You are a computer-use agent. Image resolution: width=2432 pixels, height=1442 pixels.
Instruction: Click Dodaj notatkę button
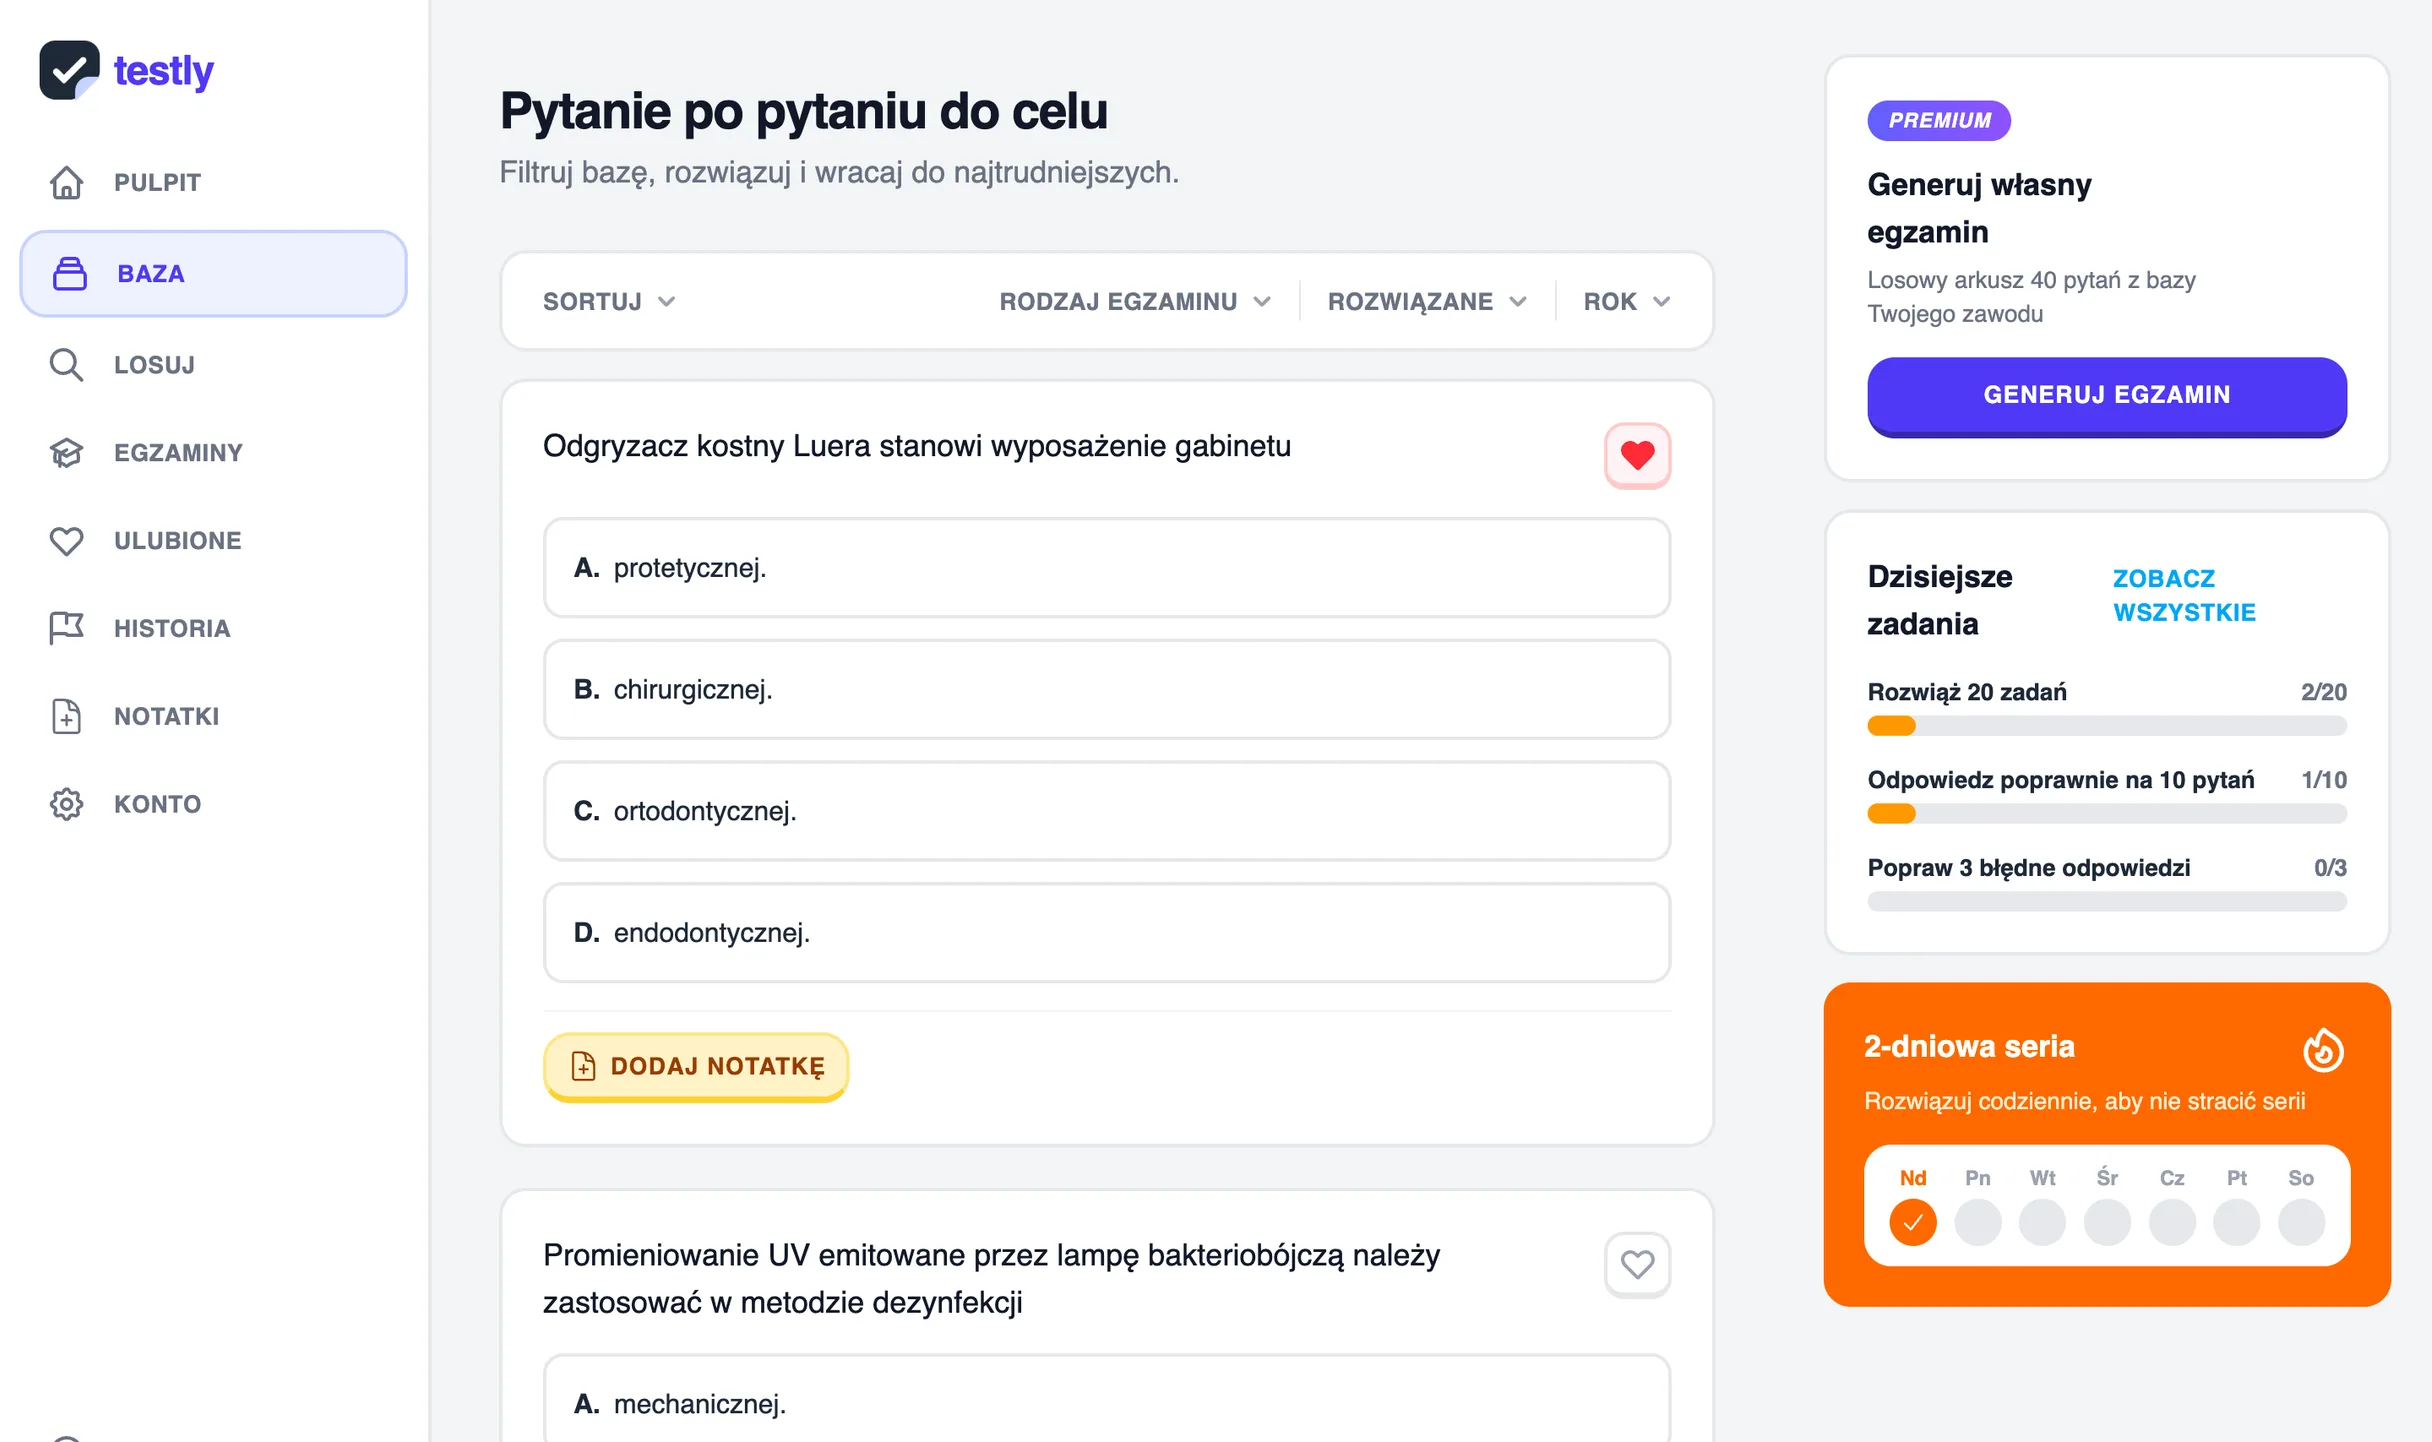(696, 1066)
